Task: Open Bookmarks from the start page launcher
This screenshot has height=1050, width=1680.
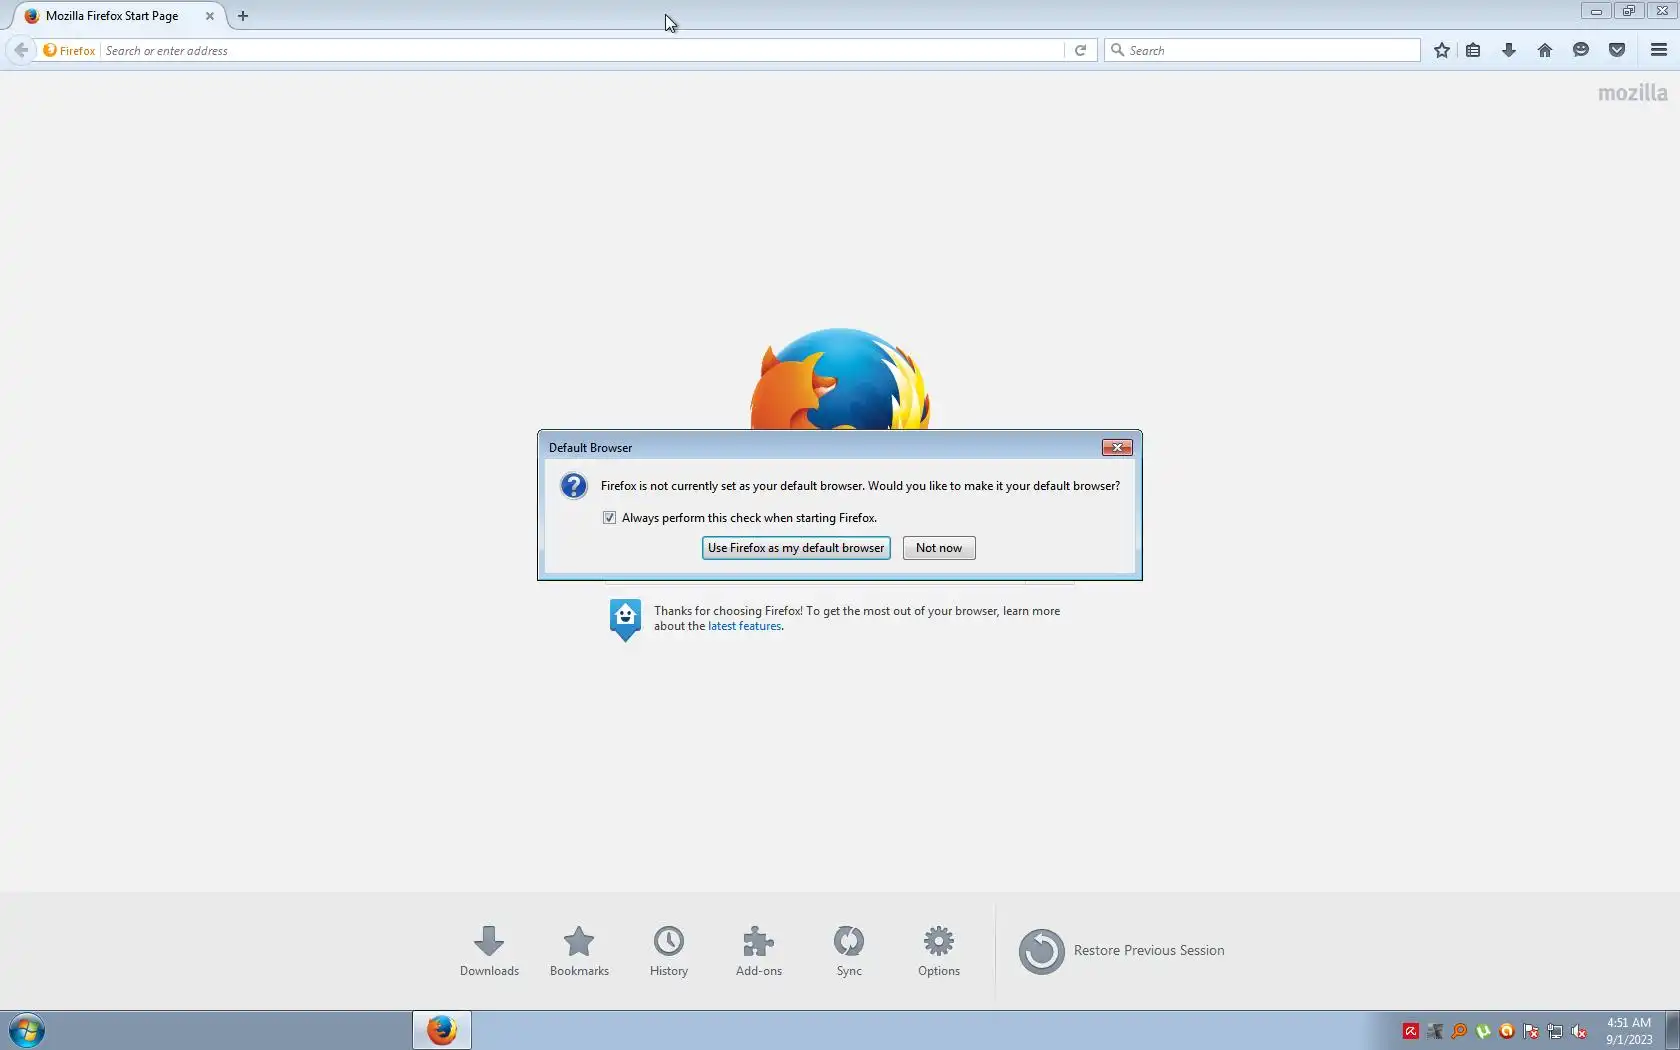Action: tap(579, 951)
